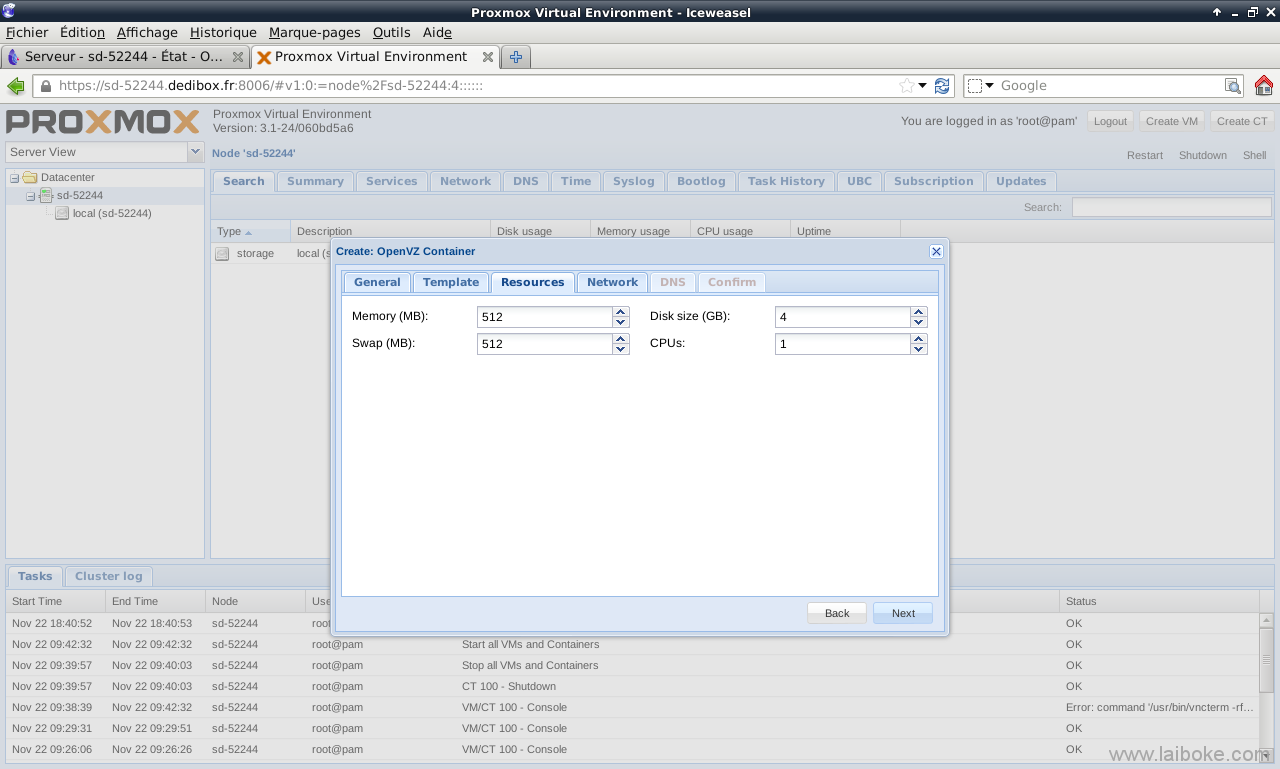
Task: Click the reload page icon in URL bar
Action: coord(942,86)
